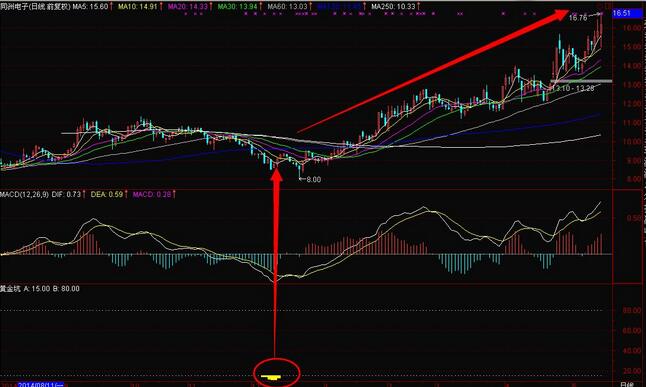The image size is (646, 387).
Task: Click the 2014/08/11 date tag
Action: (40, 385)
